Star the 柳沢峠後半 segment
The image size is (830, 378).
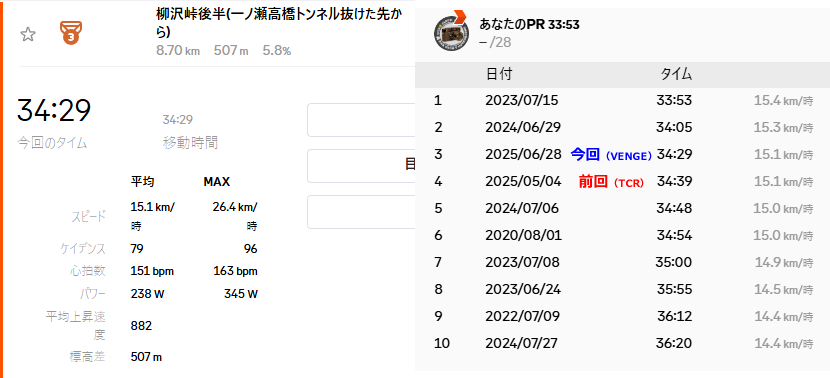pyautogui.click(x=28, y=35)
